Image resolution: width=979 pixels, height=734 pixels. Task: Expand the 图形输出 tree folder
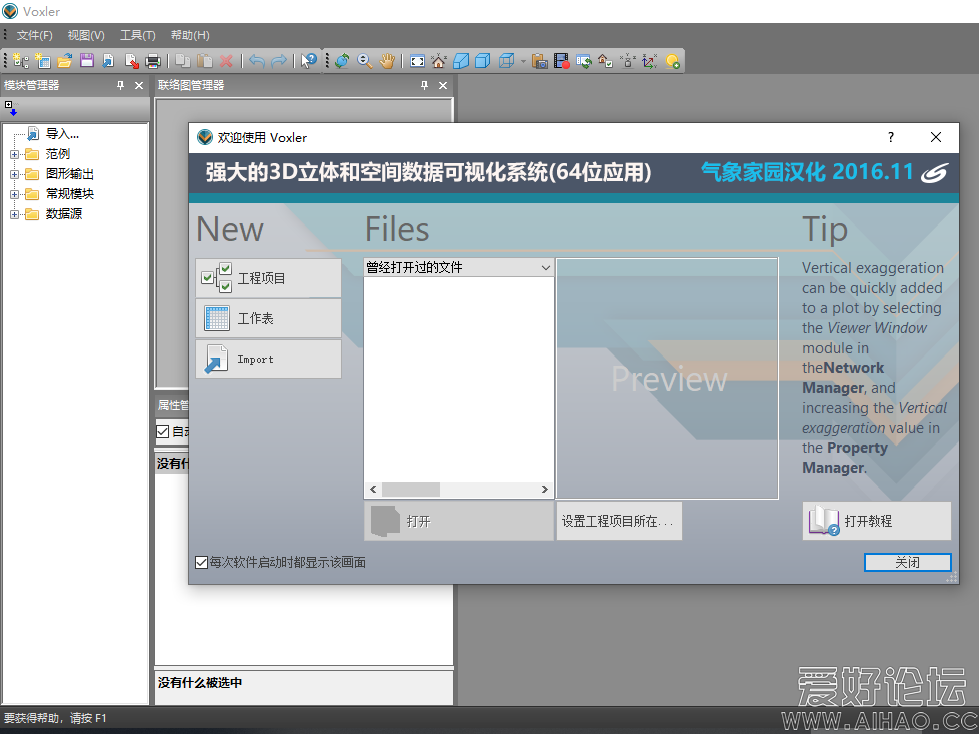(14, 174)
